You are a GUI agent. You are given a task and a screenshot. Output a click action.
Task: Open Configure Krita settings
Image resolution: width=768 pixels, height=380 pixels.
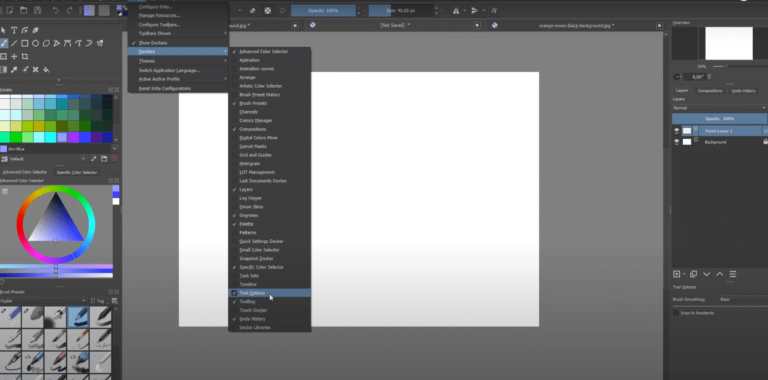coord(178,7)
